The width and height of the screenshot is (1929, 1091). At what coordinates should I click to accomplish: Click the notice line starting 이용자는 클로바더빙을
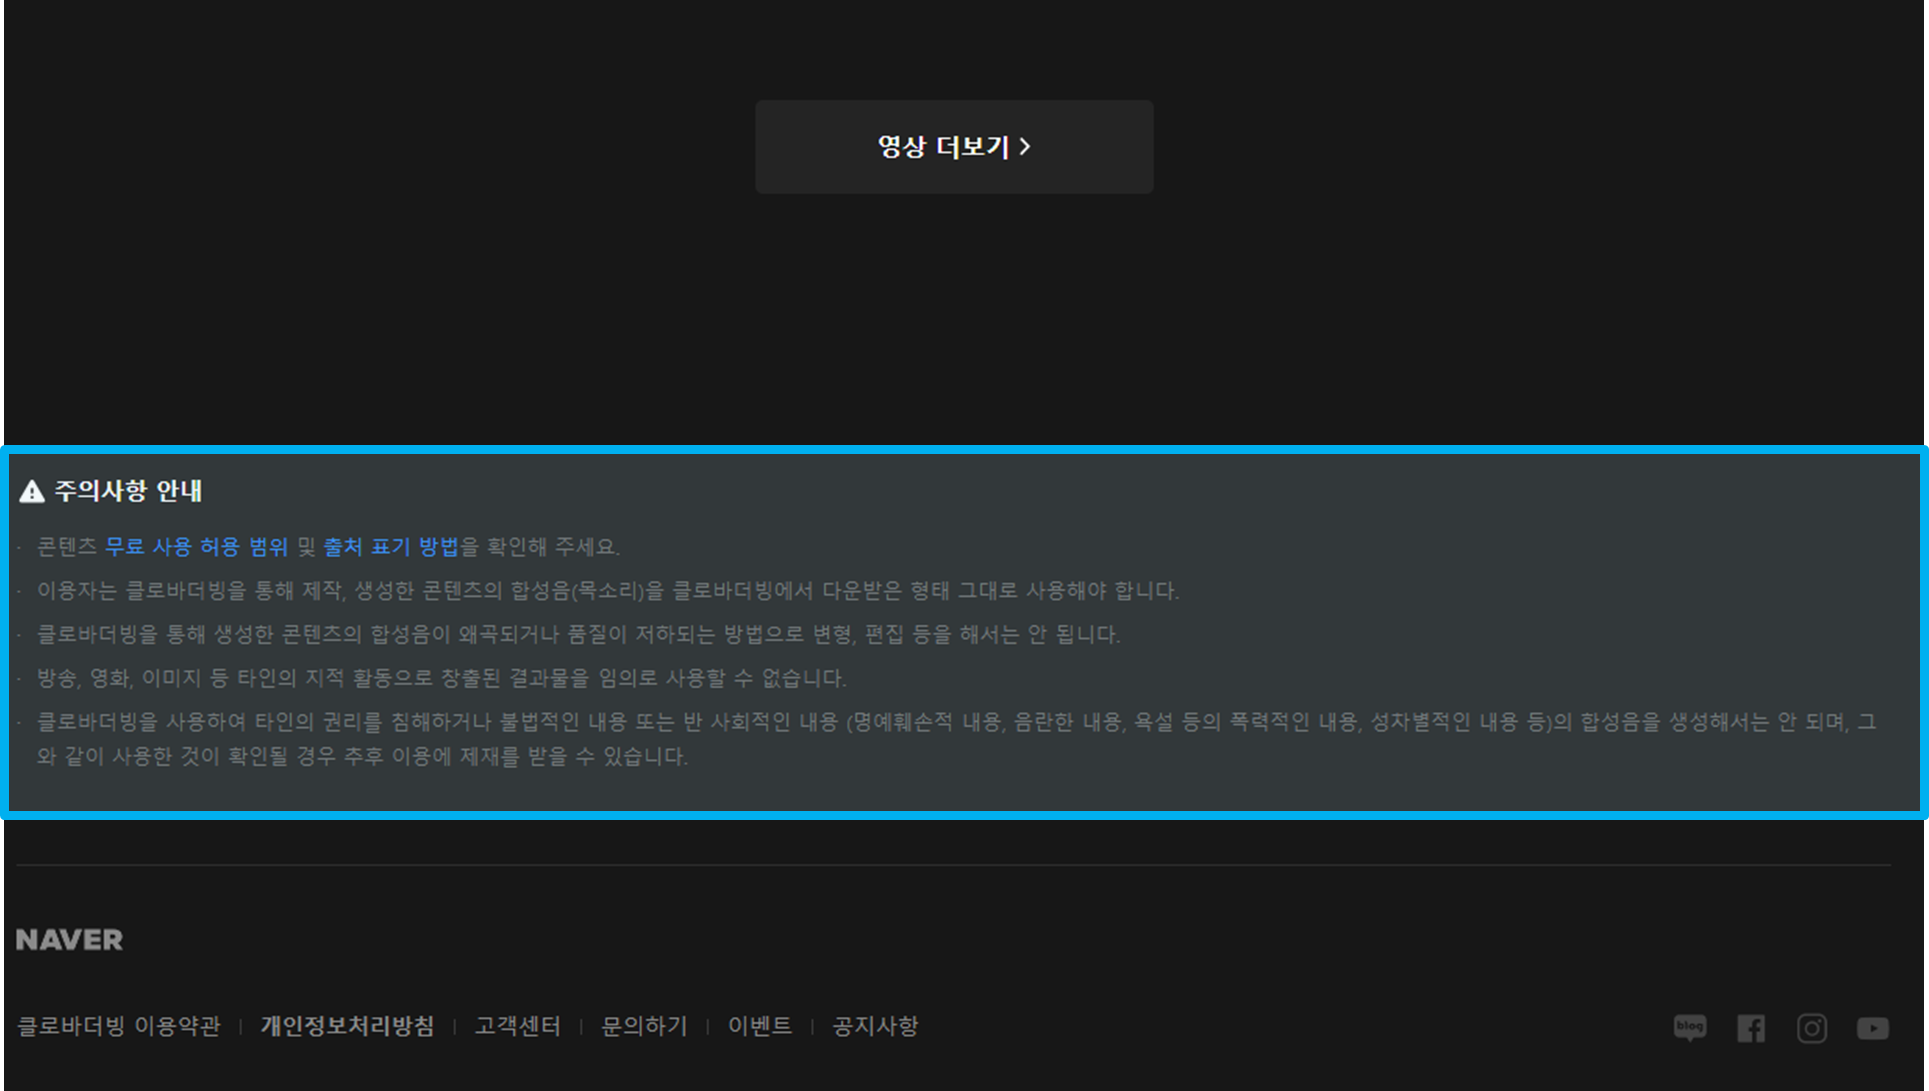click(608, 591)
